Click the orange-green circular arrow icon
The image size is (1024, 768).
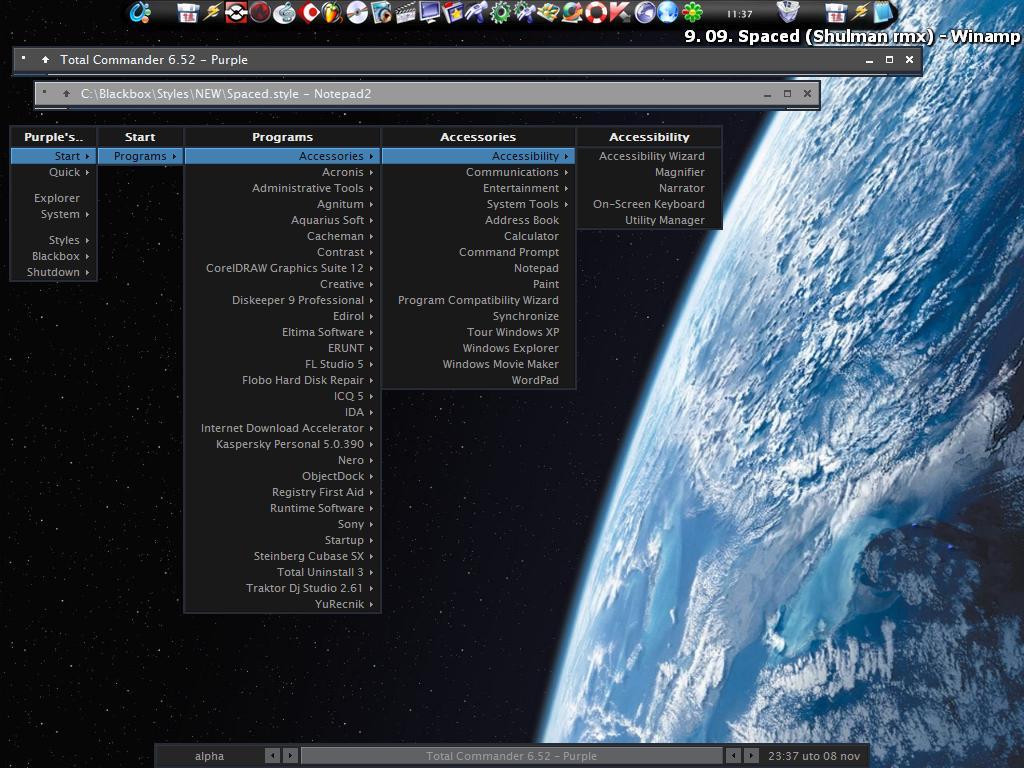[572, 12]
